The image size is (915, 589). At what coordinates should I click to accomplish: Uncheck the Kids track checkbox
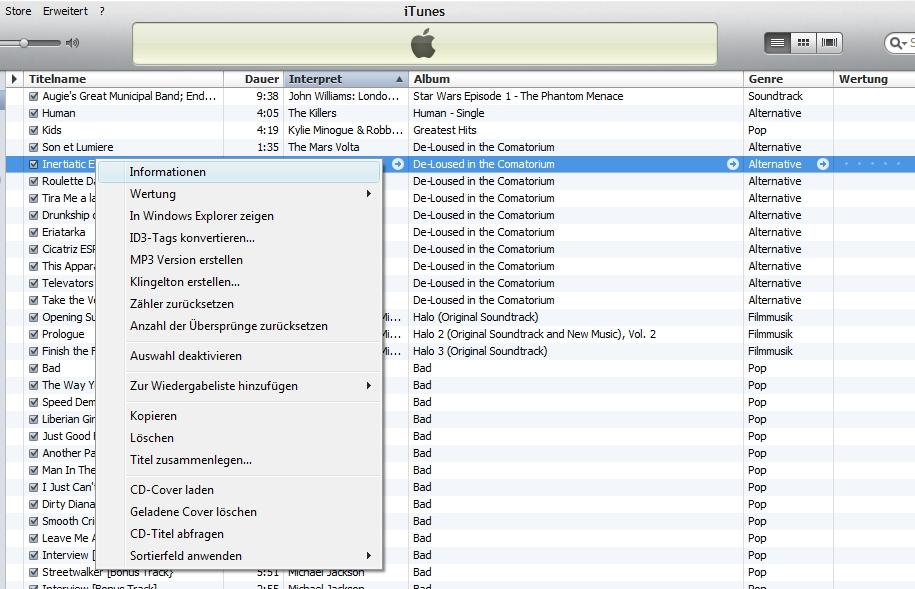coord(34,130)
